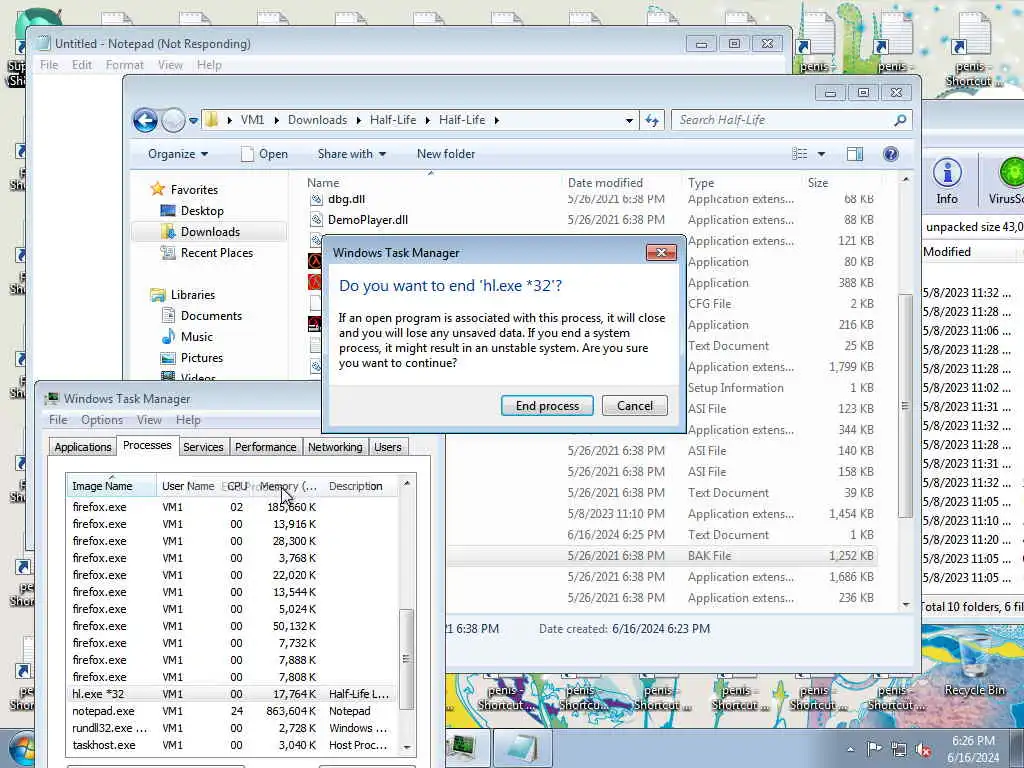The width and height of the screenshot is (1024, 768).
Task: Open Notepad taskbar button
Action: (522, 748)
